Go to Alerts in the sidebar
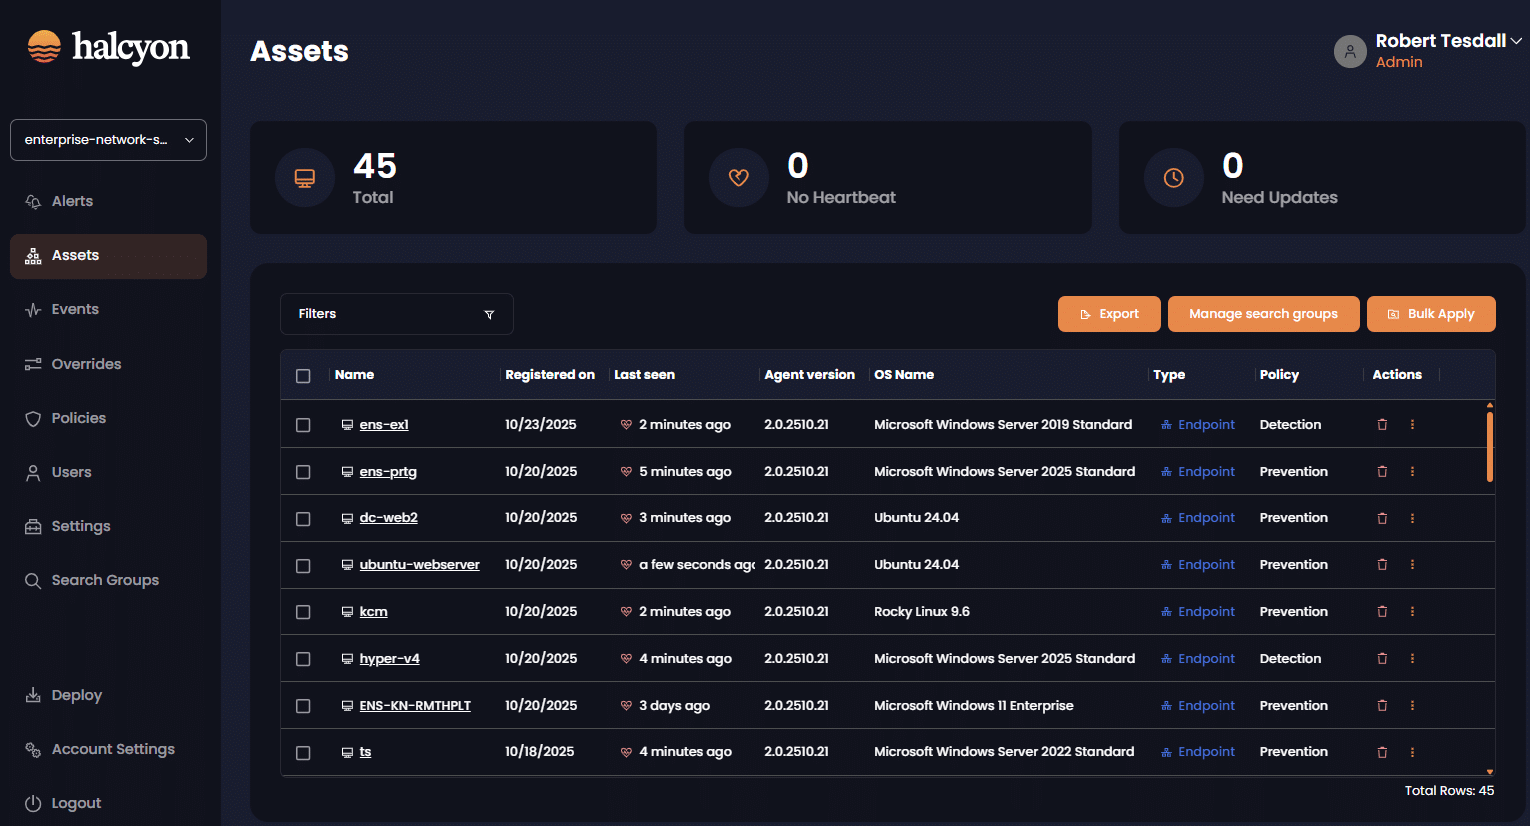Screen dimensions: 1530x826 pos(72,201)
